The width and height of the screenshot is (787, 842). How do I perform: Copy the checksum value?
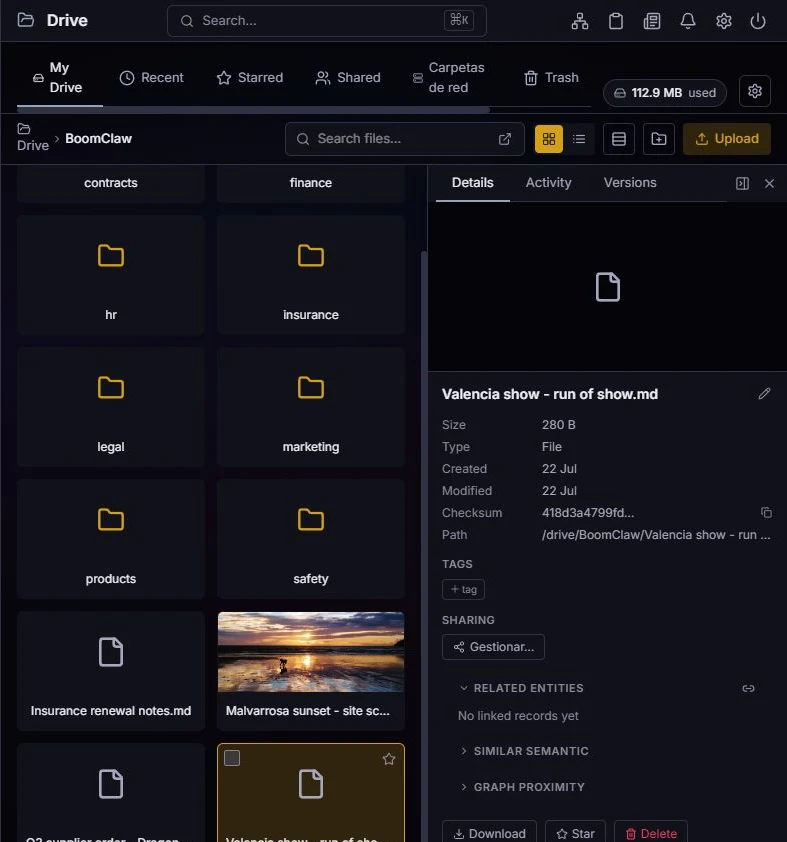pos(766,513)
